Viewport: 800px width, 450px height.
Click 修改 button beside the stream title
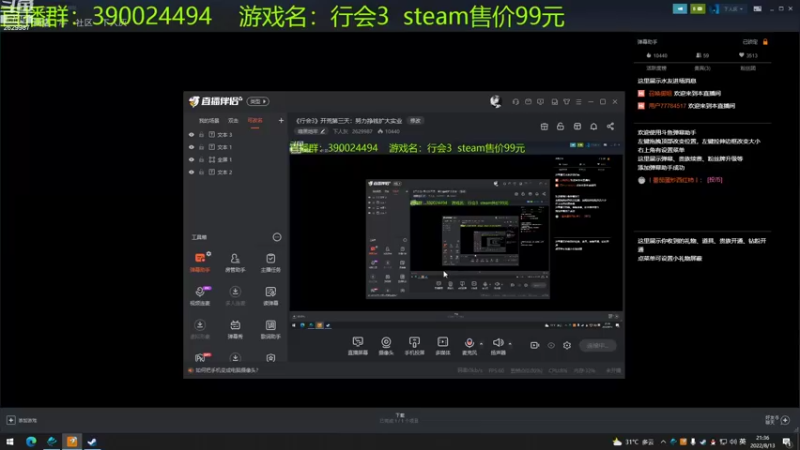pos(415,121)
